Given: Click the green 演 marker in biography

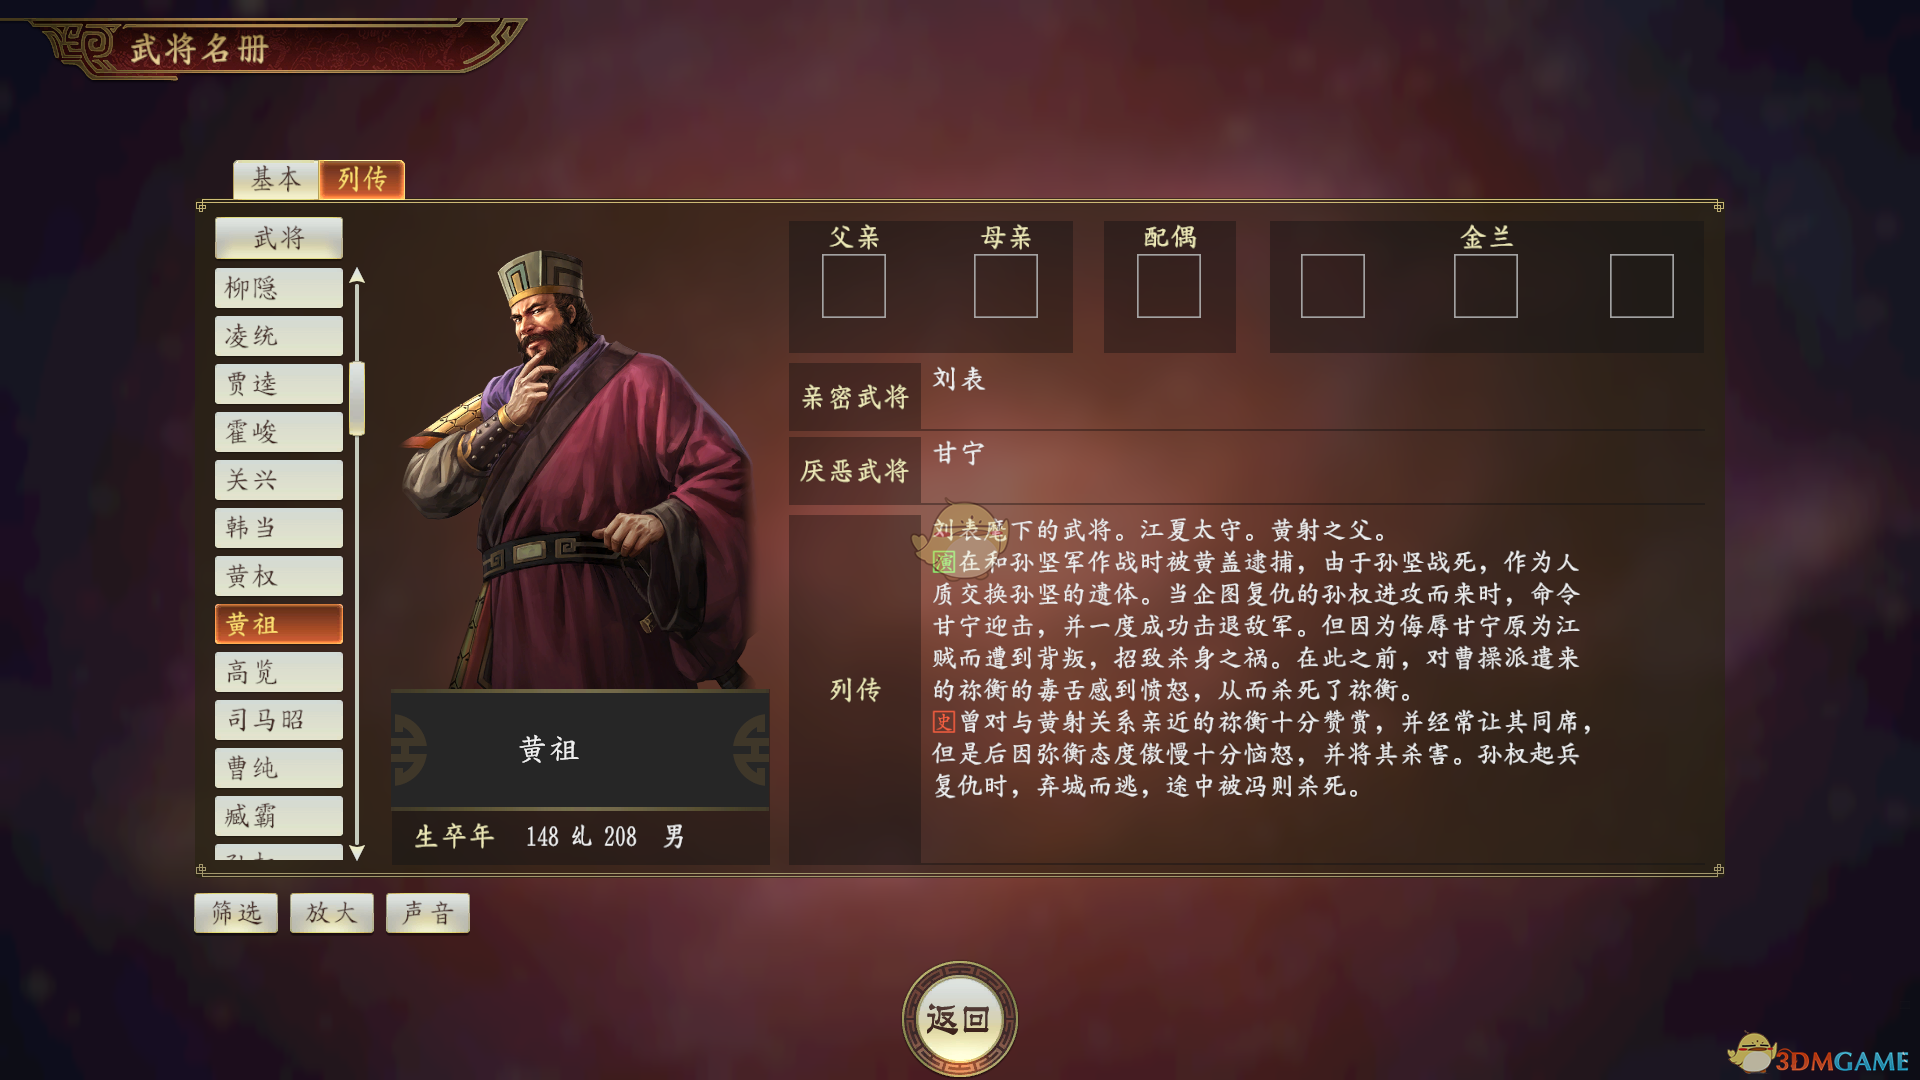Looking at the screenshot, I should click(944, 562).
